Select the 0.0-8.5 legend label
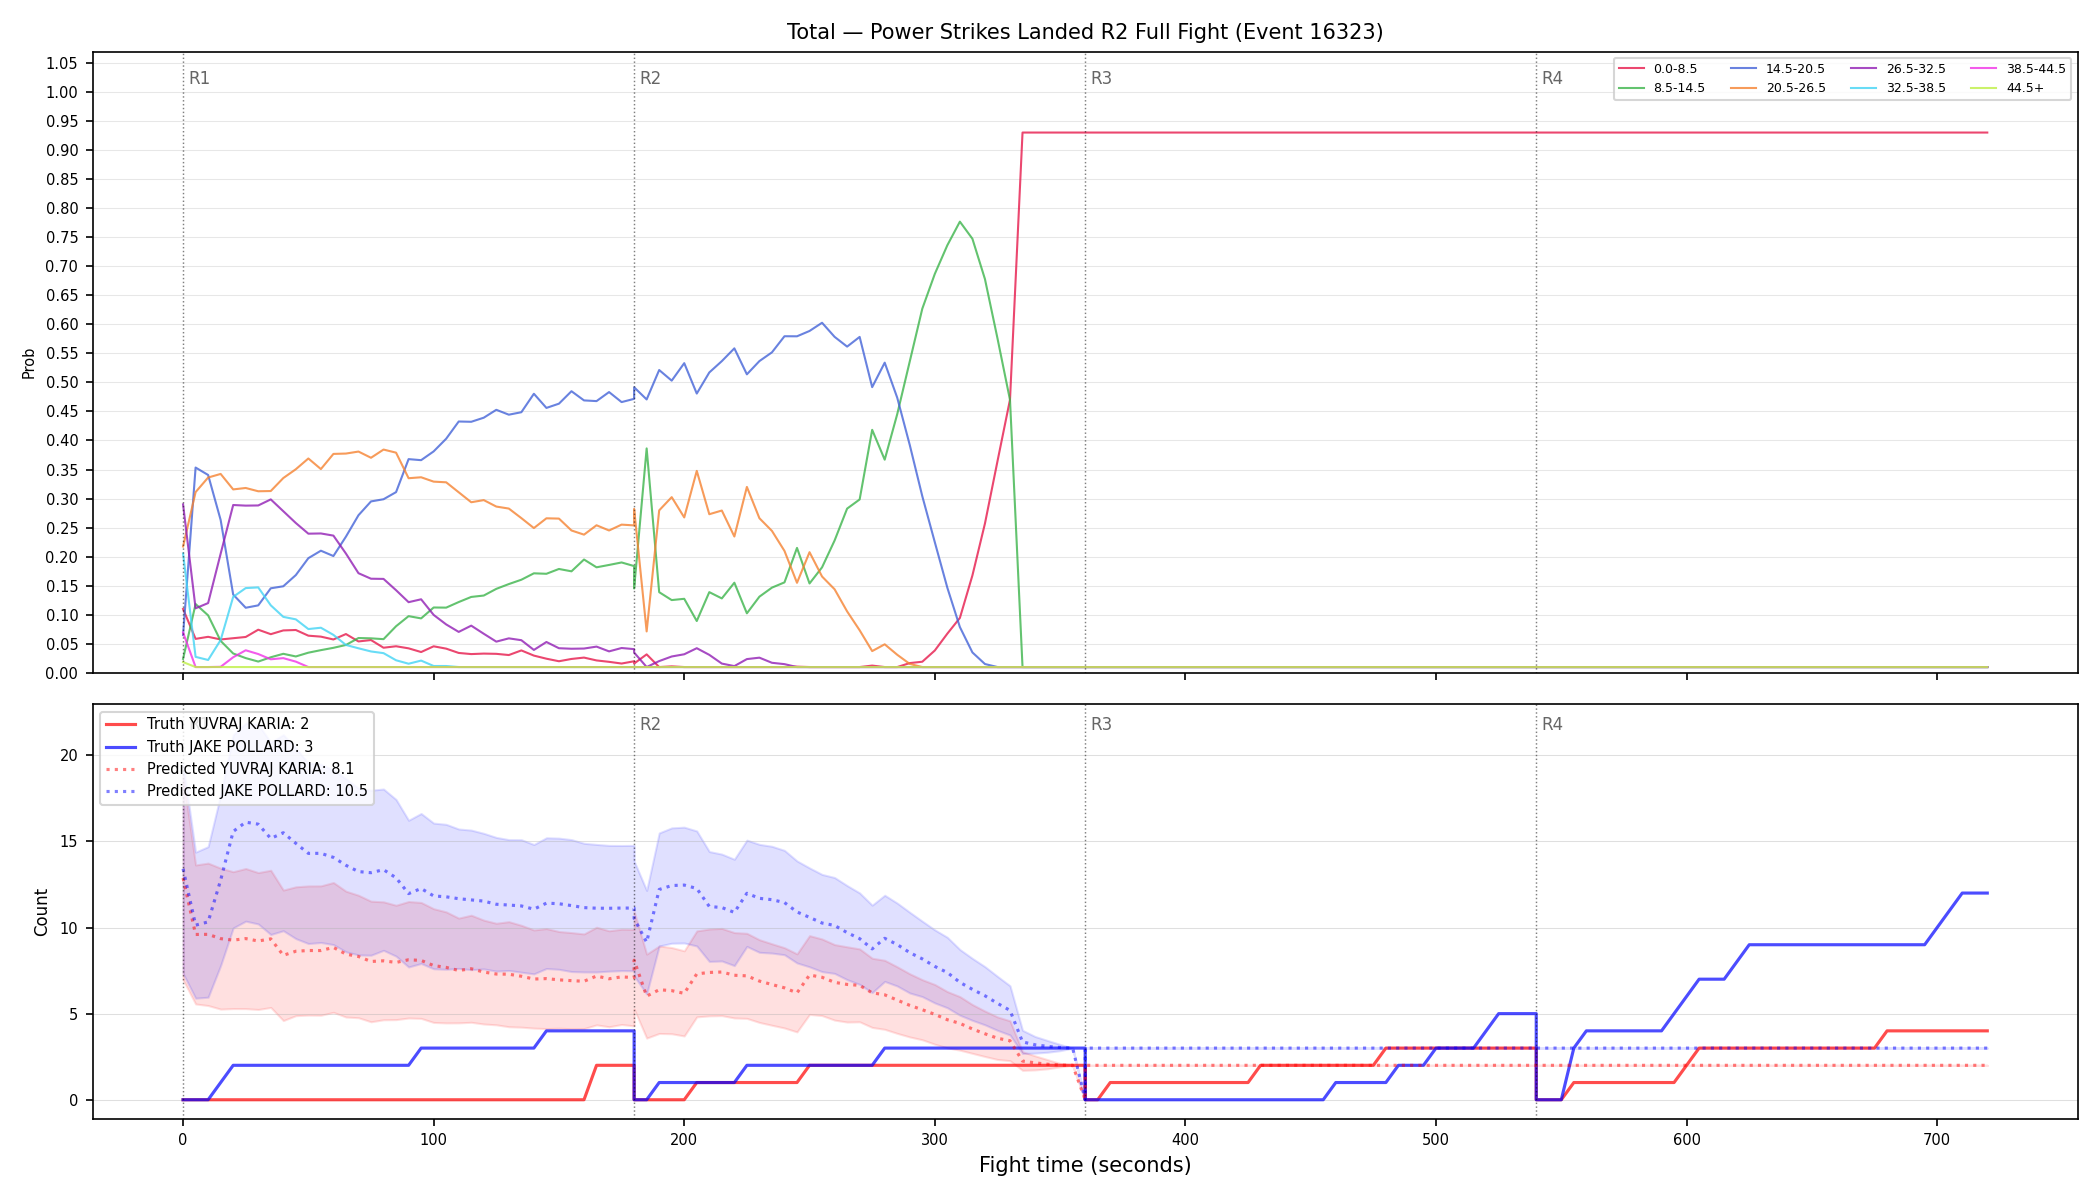 [x=1675, y=69]
